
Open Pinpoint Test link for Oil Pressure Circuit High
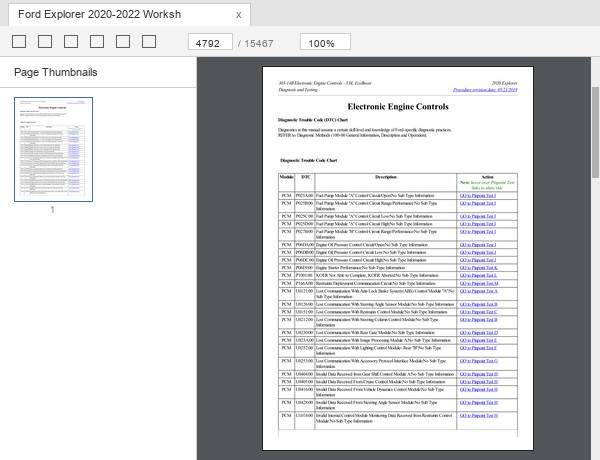478,260
